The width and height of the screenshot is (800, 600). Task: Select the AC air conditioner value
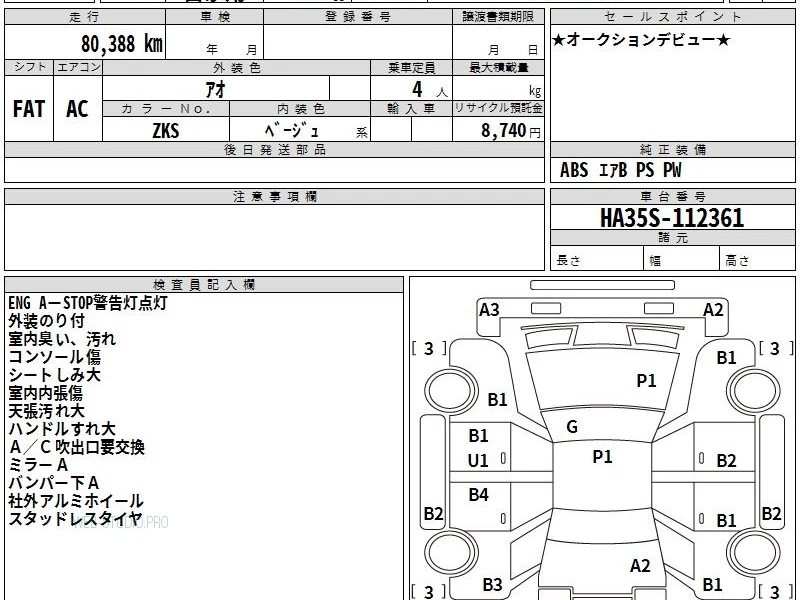78,109
